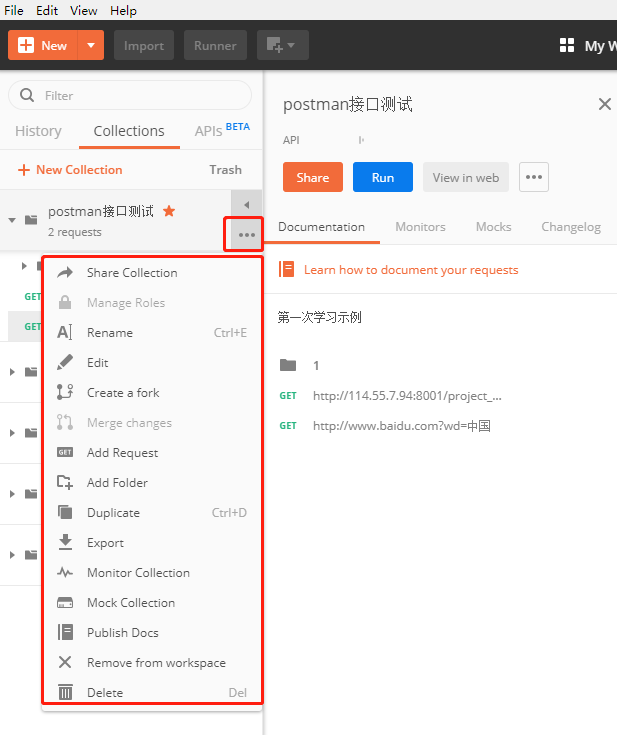Click the orange documentation book icon
Image resolution: width=617 pixels, height=735 pixels.
286,270
